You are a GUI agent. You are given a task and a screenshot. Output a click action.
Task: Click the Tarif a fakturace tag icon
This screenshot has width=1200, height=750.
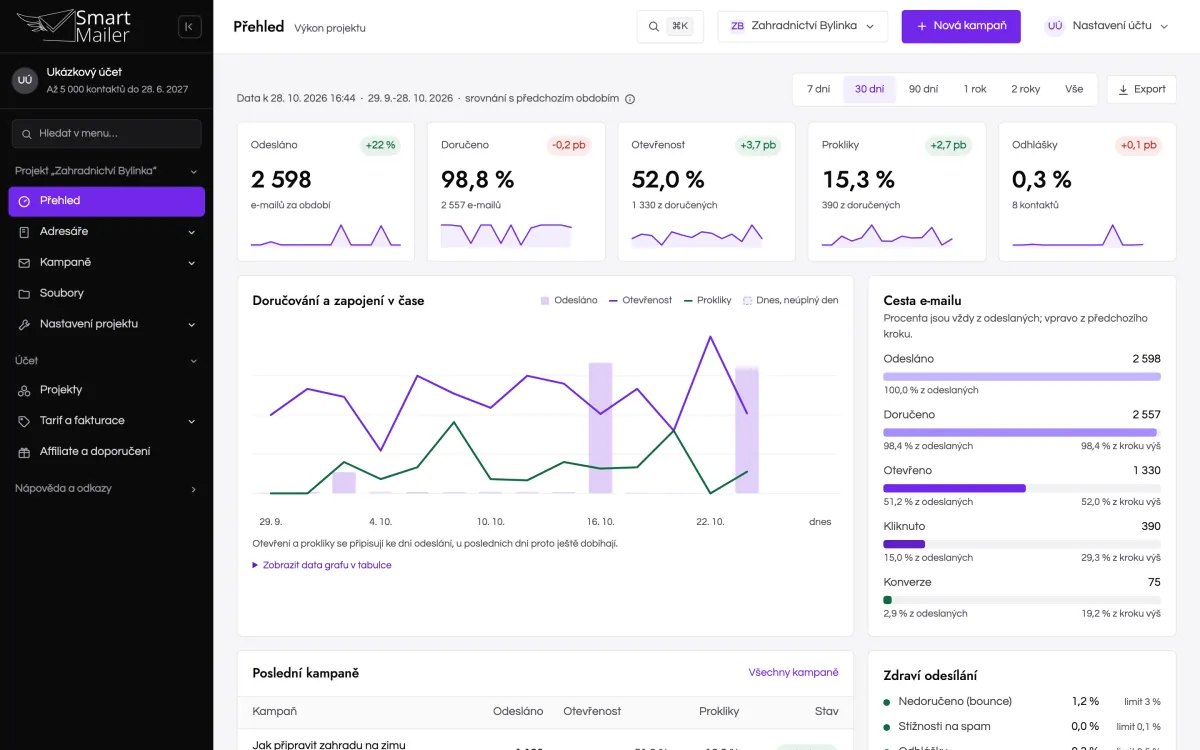[24, 421]
